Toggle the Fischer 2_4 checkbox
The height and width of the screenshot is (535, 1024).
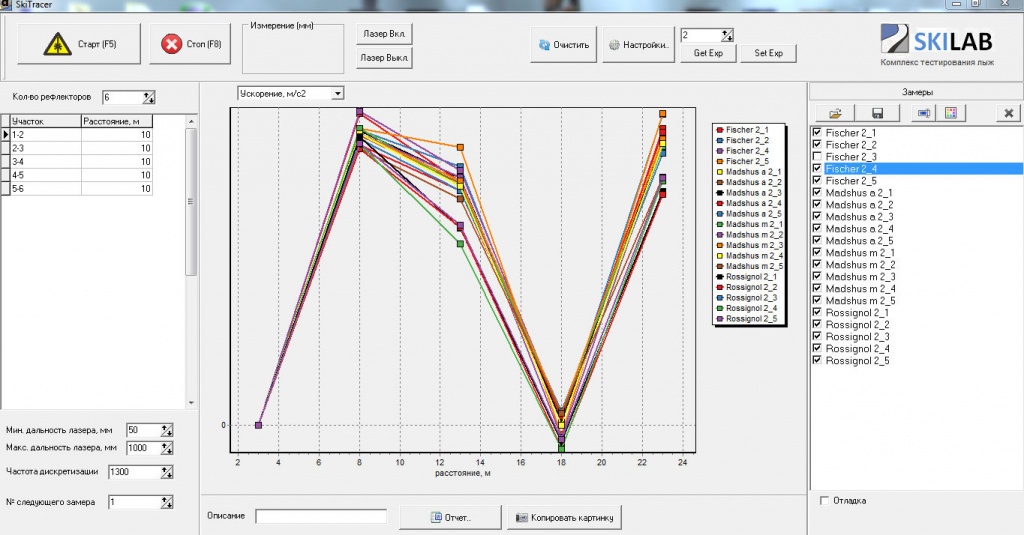pyautogui.click(x=817, y=169)
